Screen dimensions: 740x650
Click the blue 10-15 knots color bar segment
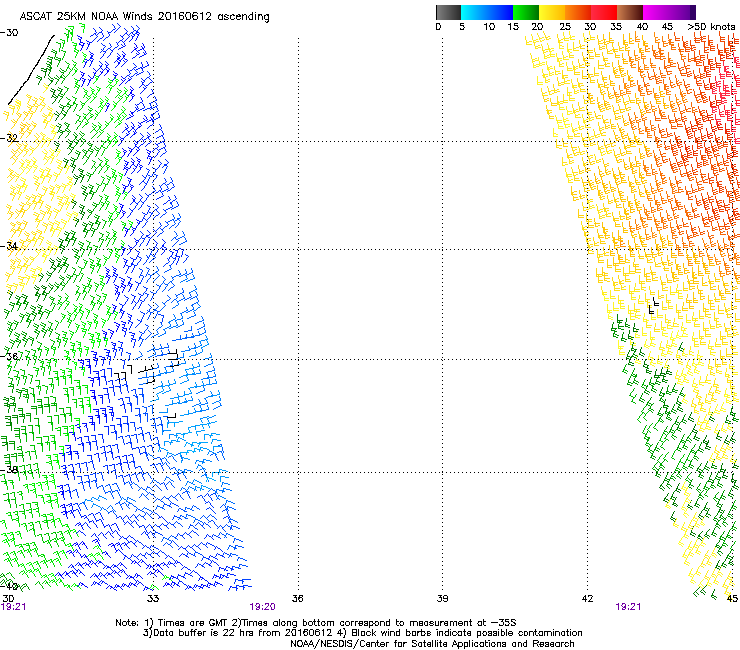click(500, 12)
